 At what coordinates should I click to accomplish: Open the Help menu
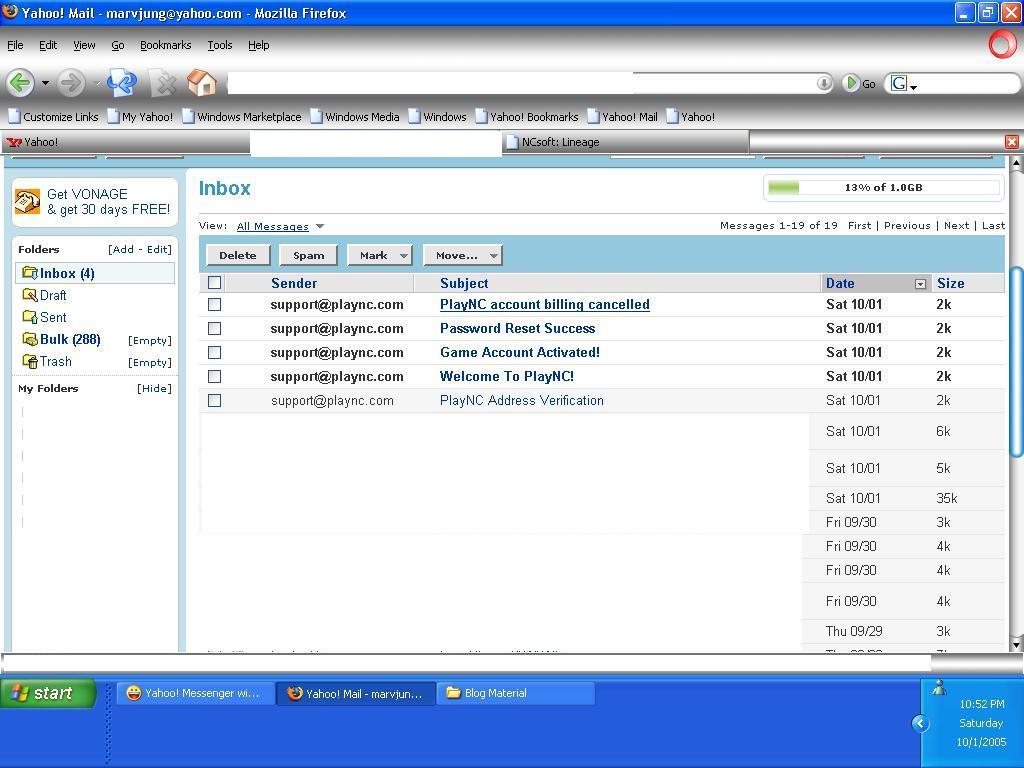[259, 45]
